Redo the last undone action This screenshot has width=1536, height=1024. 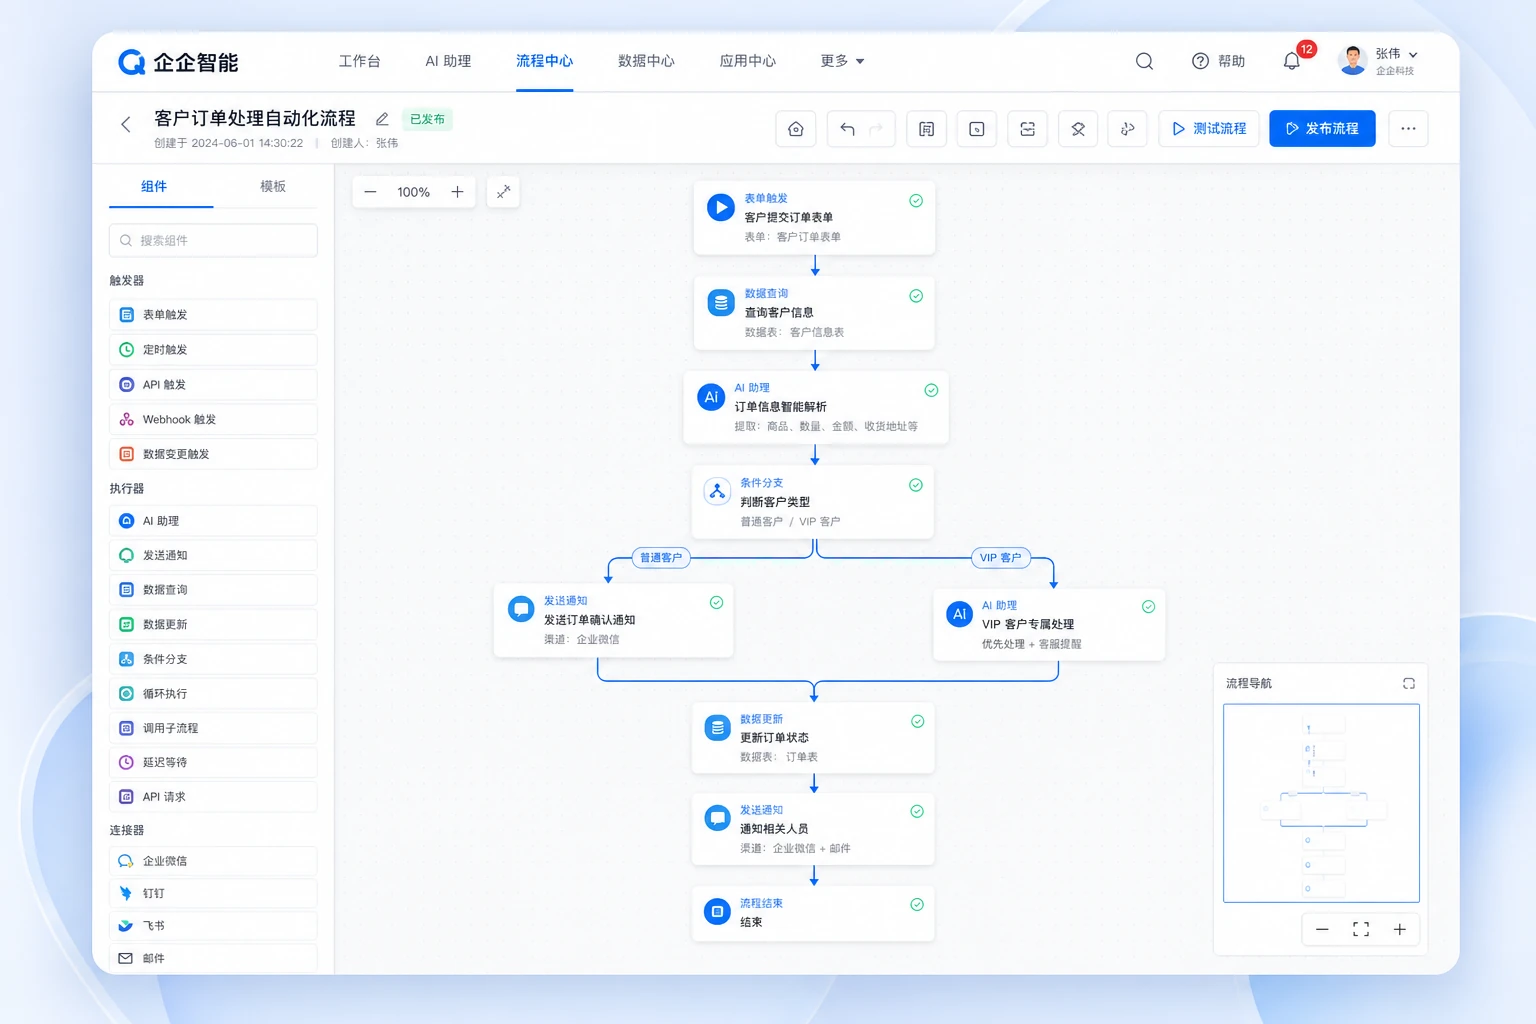[x=876, y=129]
